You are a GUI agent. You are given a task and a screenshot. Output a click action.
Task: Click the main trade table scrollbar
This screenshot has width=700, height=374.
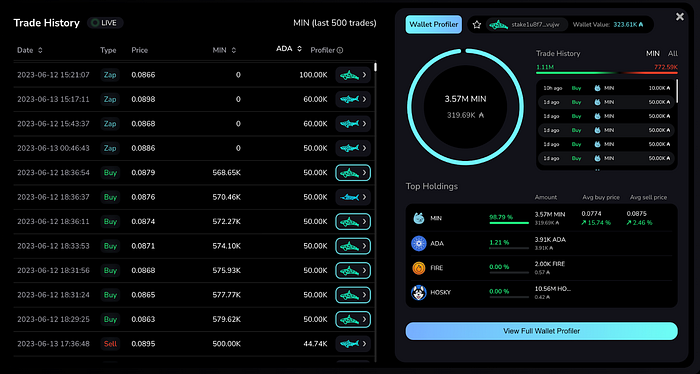(375, 67)
